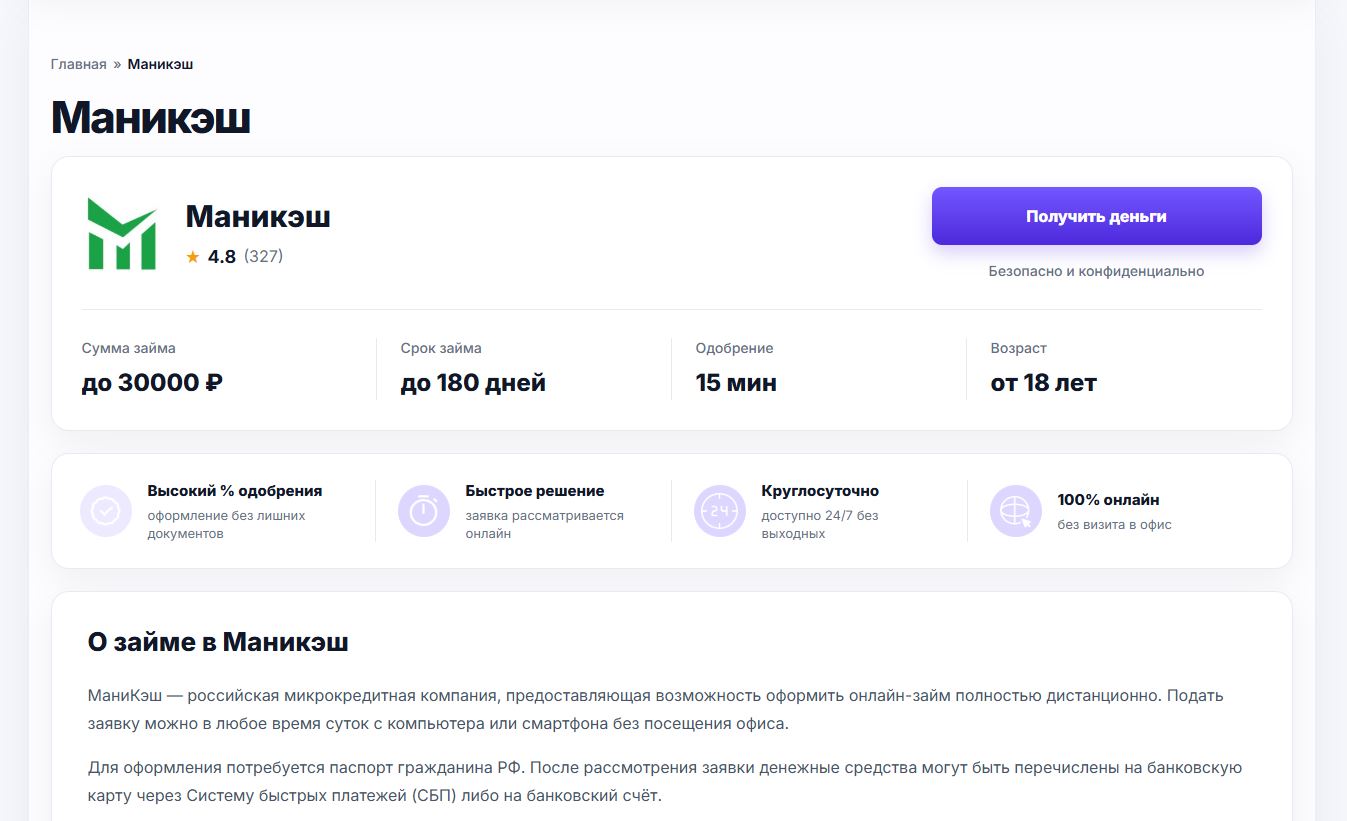Click the paragraph starting МаниКэш — российская
Screen dimensions: 1347x821
[x=656, y=709]
